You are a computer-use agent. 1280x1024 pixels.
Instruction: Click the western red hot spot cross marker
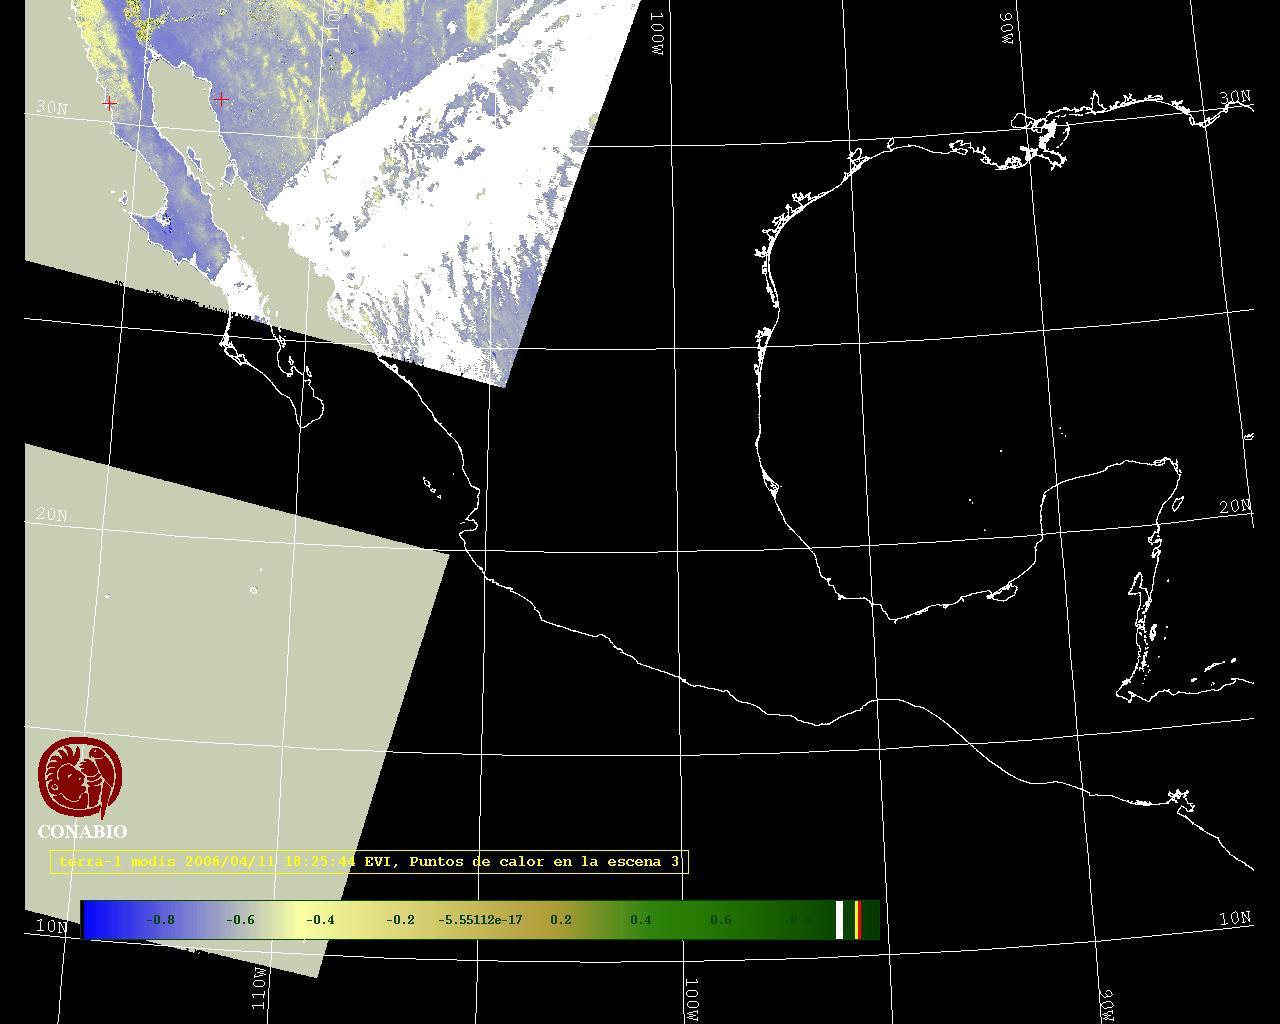109,102
